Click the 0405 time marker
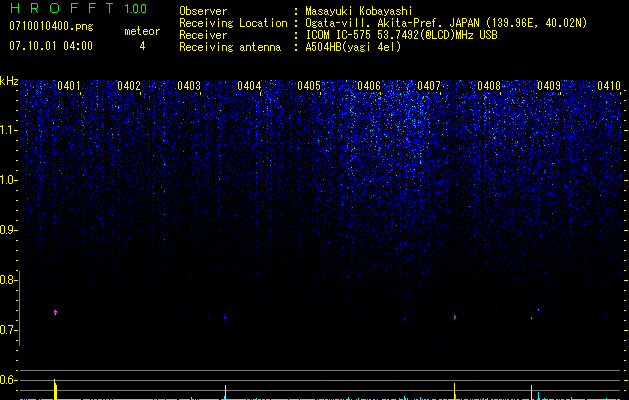 click(x=309, y=86)
